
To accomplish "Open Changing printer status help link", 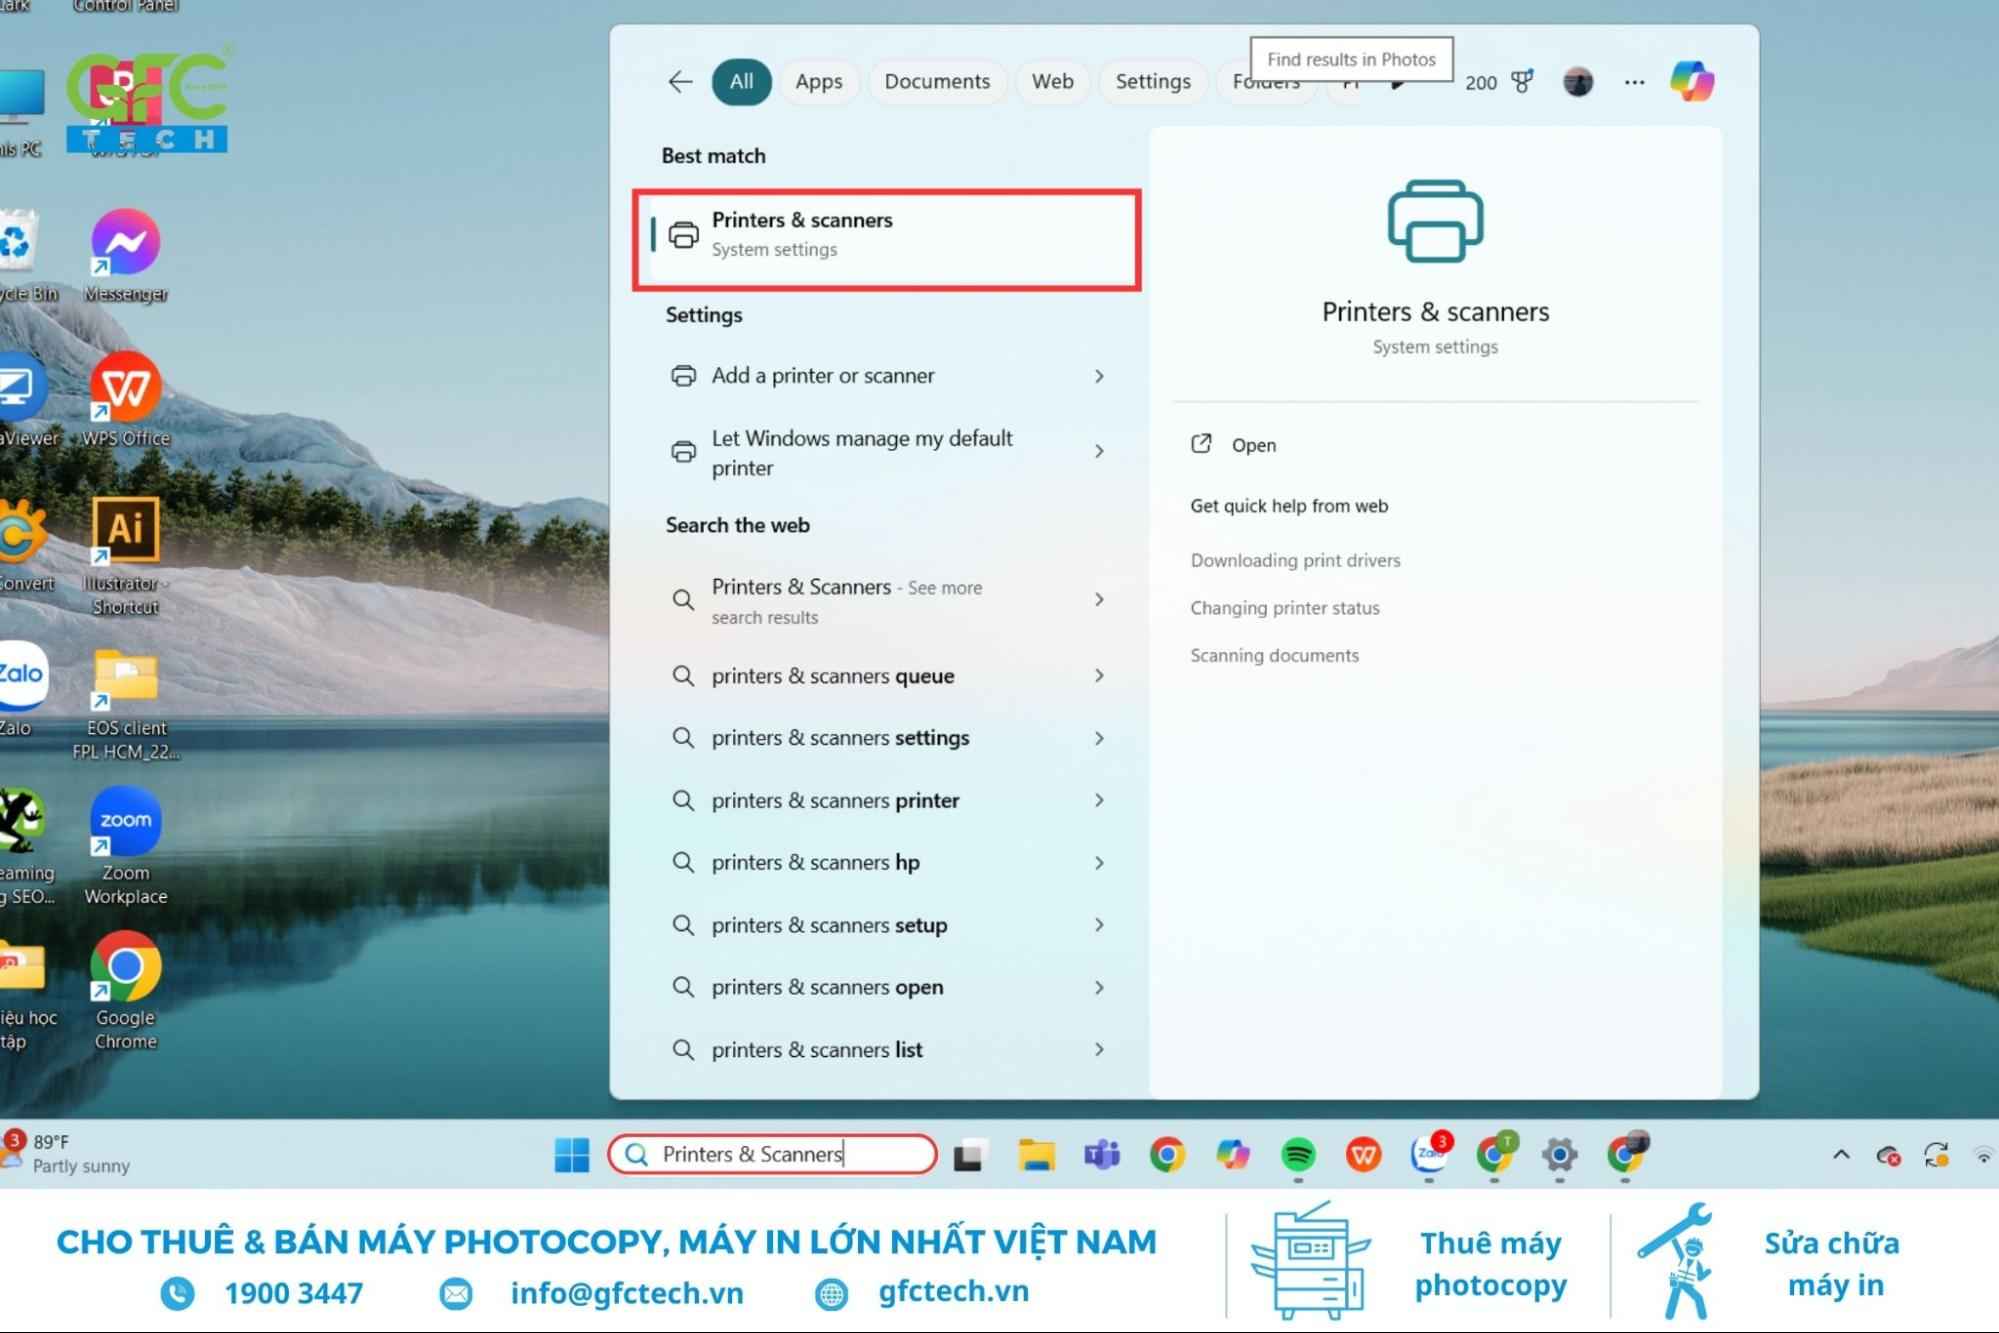I will coord(1284,608).
